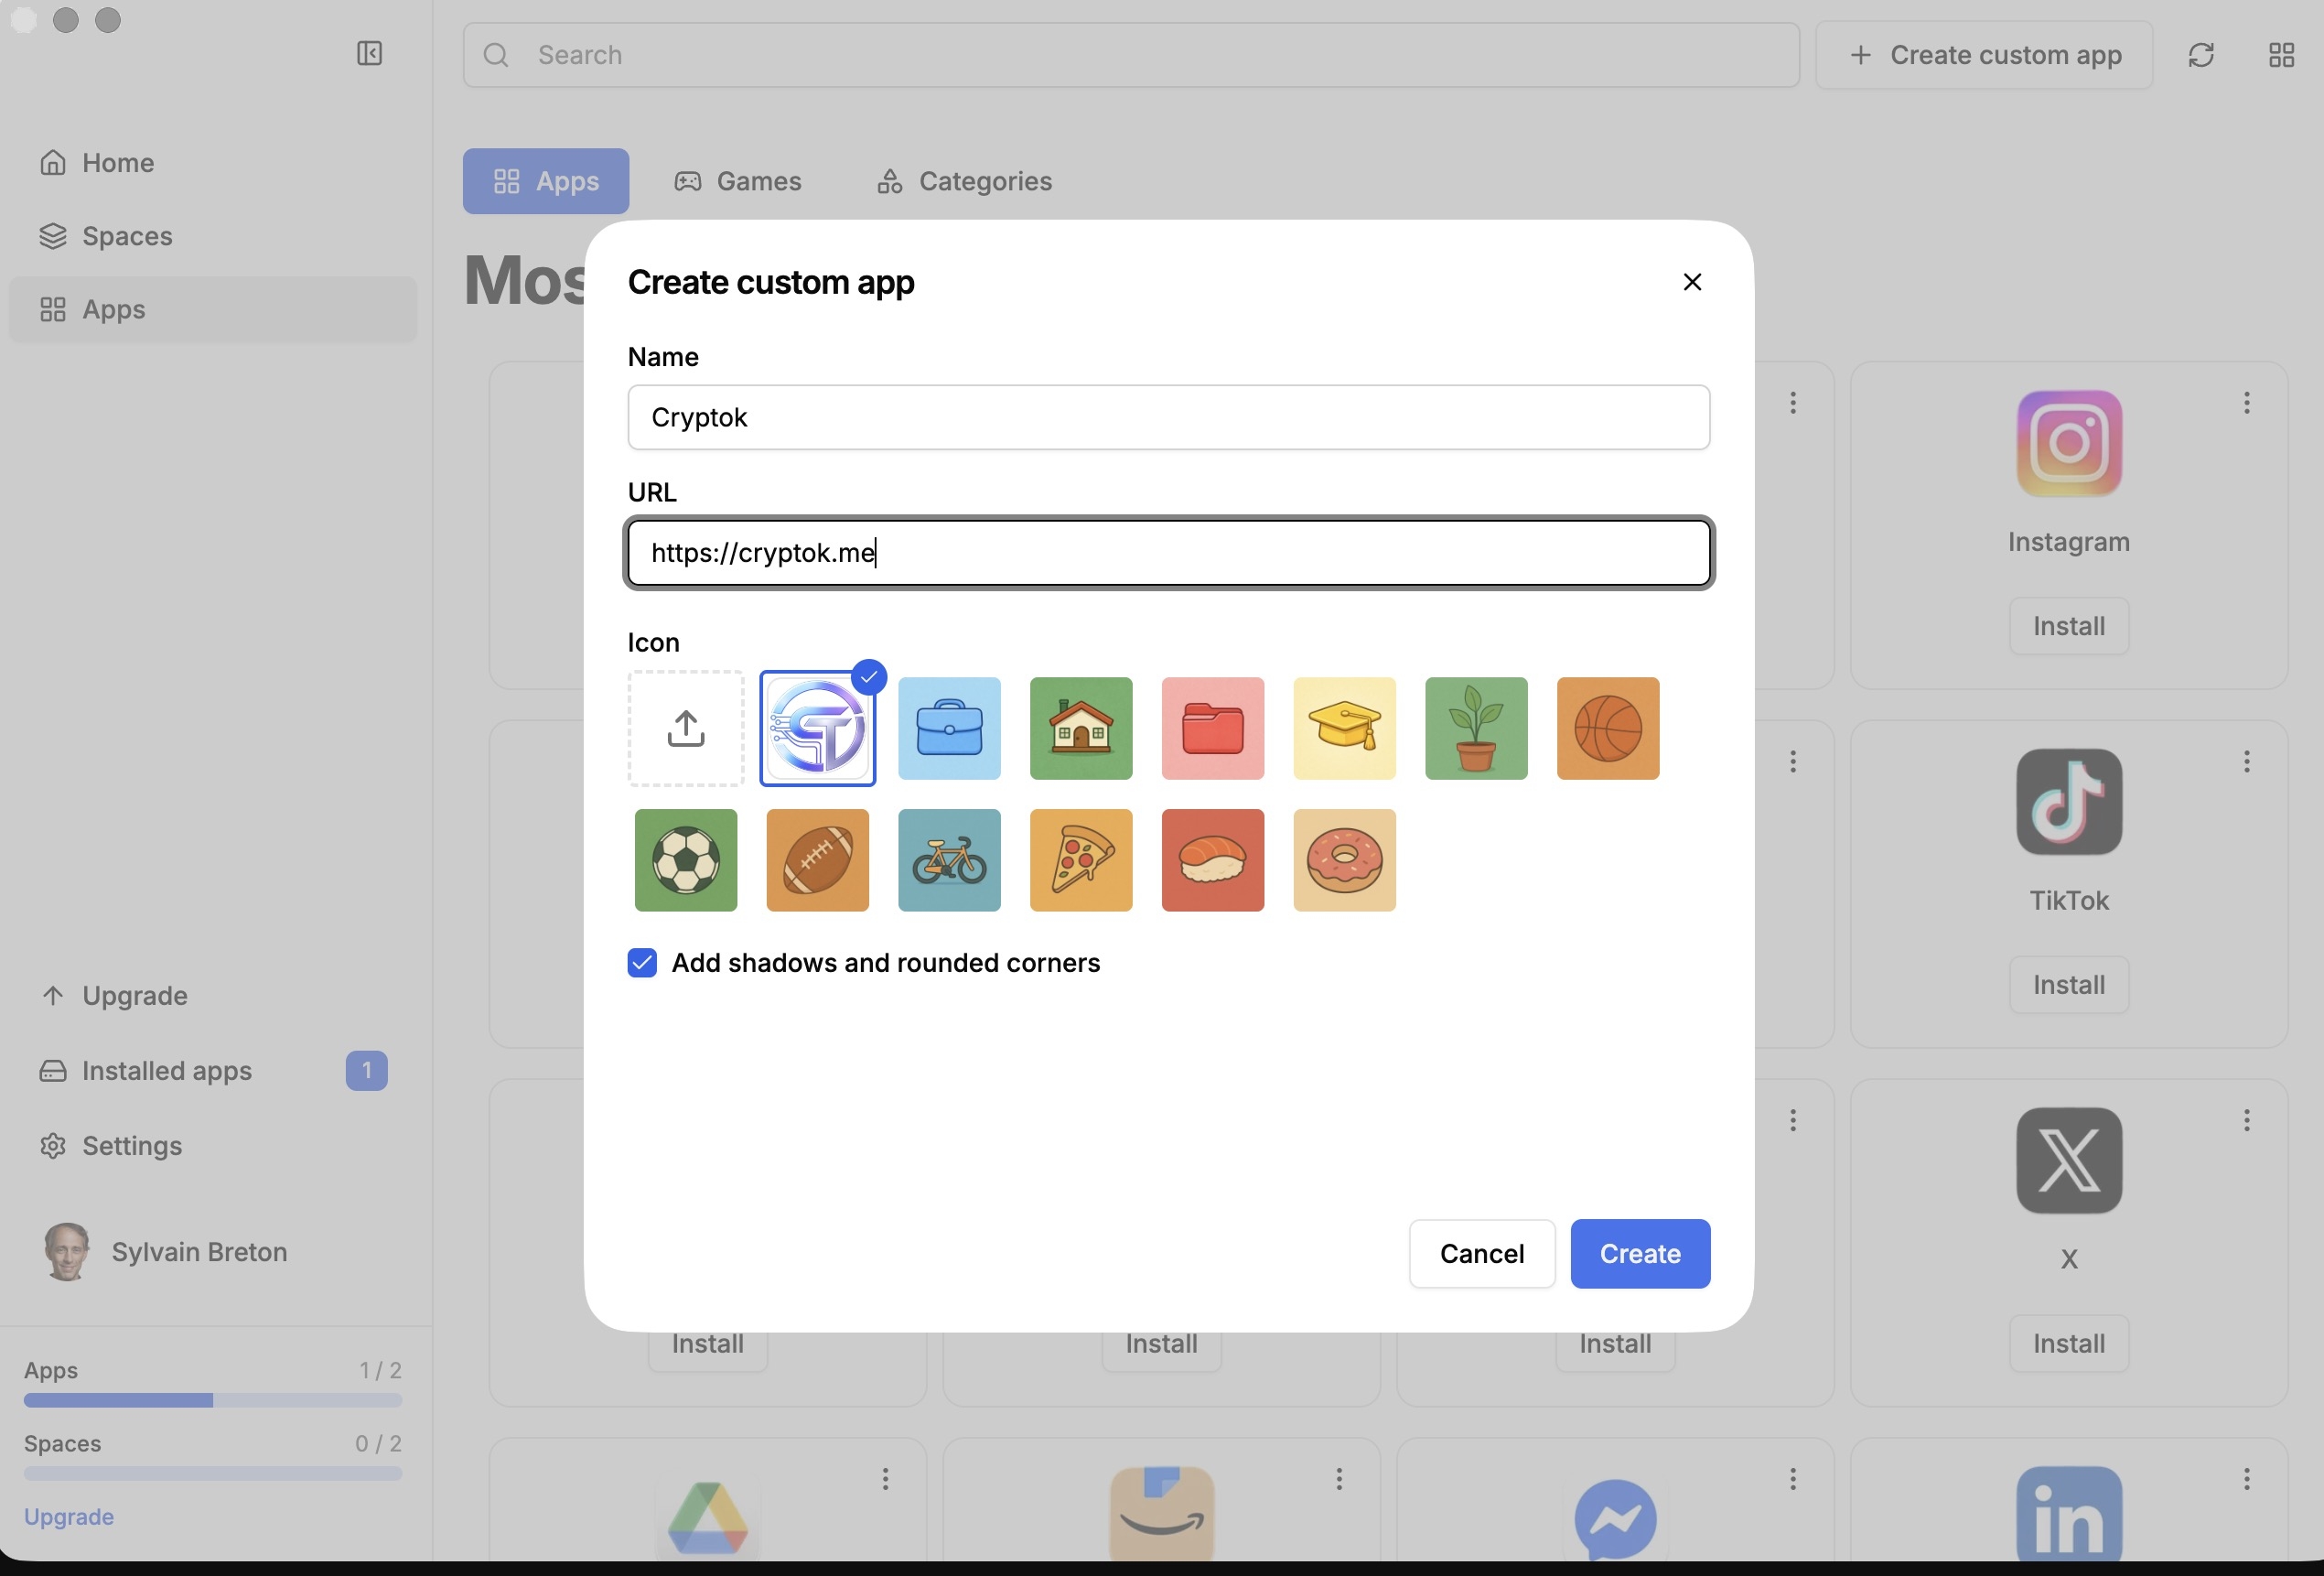
Task: Select the bicycle icon
Action: tap(948, 860)
